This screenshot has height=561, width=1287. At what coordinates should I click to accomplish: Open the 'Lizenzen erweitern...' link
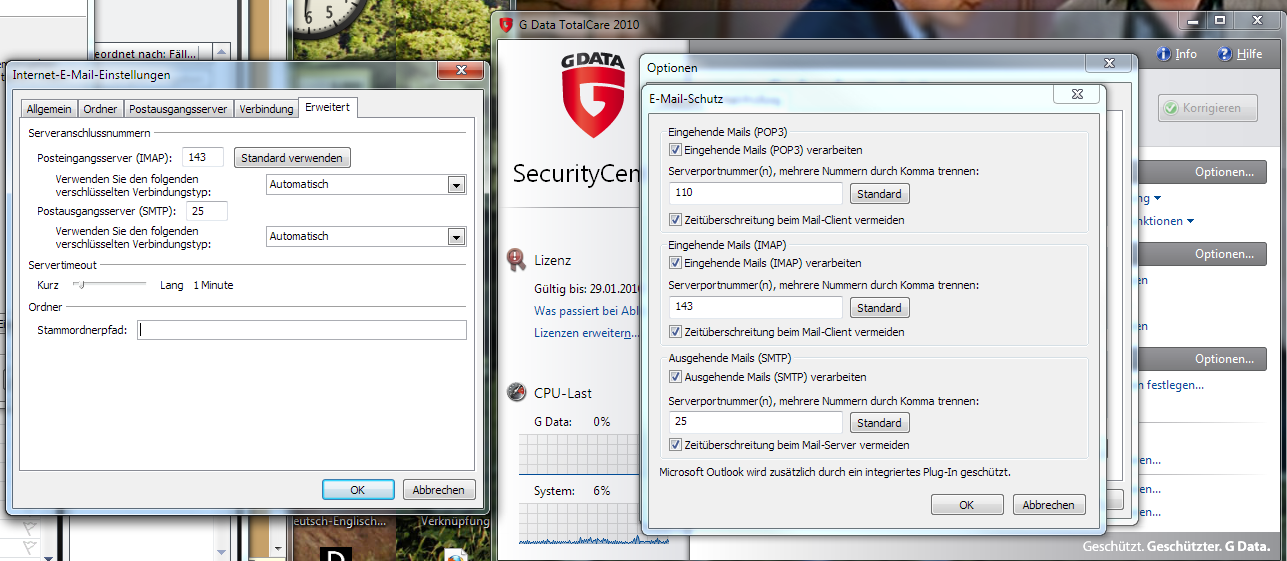[587, 333]
